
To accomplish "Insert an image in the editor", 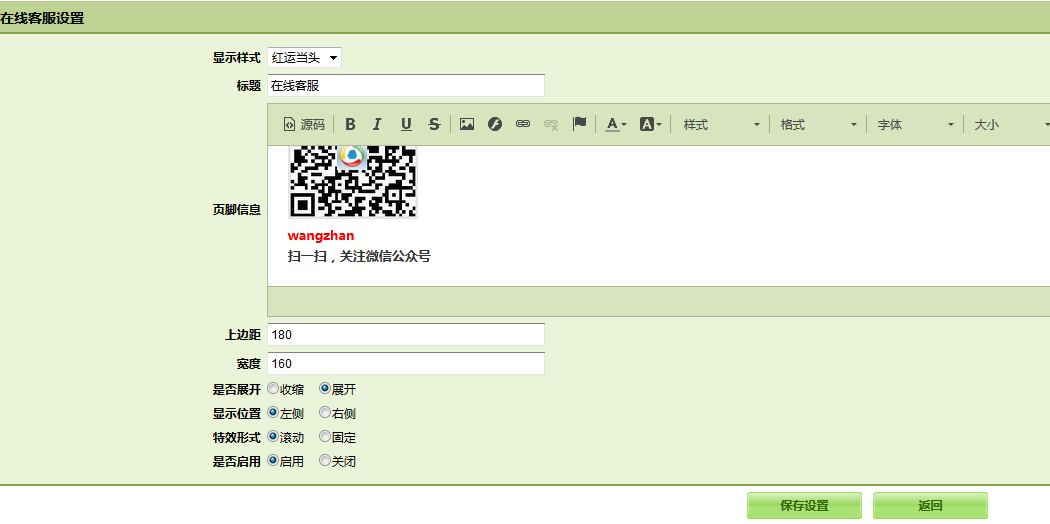I will pyautogui.click(x=467, y=124).
